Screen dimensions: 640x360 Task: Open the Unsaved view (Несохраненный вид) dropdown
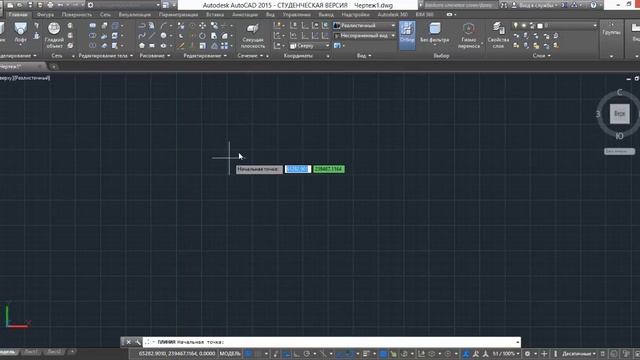click(364, 36)
